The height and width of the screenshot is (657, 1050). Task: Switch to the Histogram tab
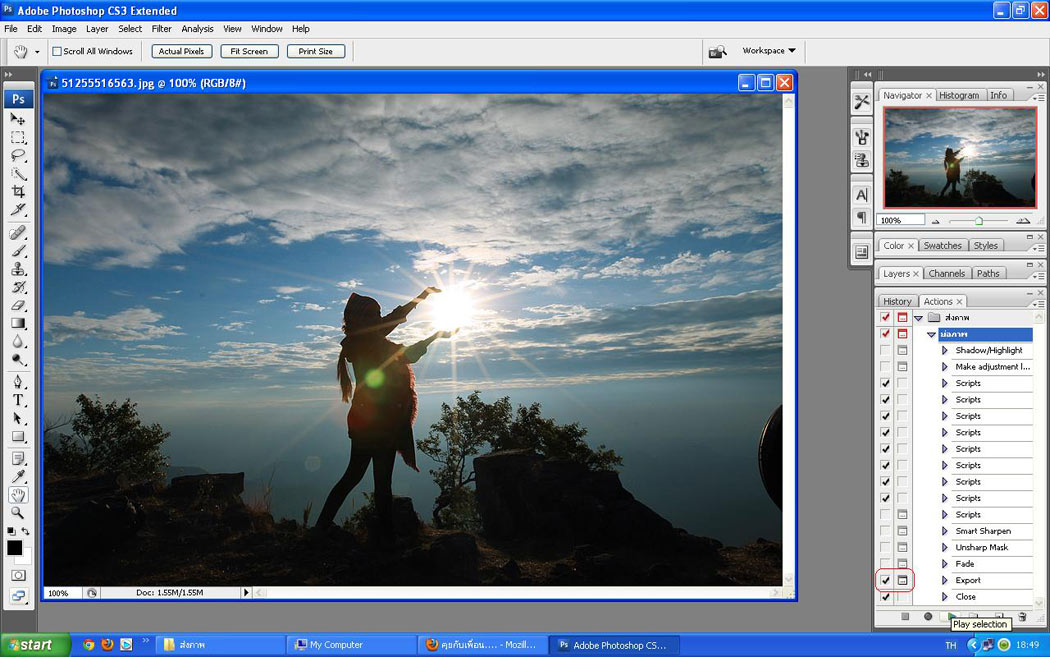coord(959,95)
